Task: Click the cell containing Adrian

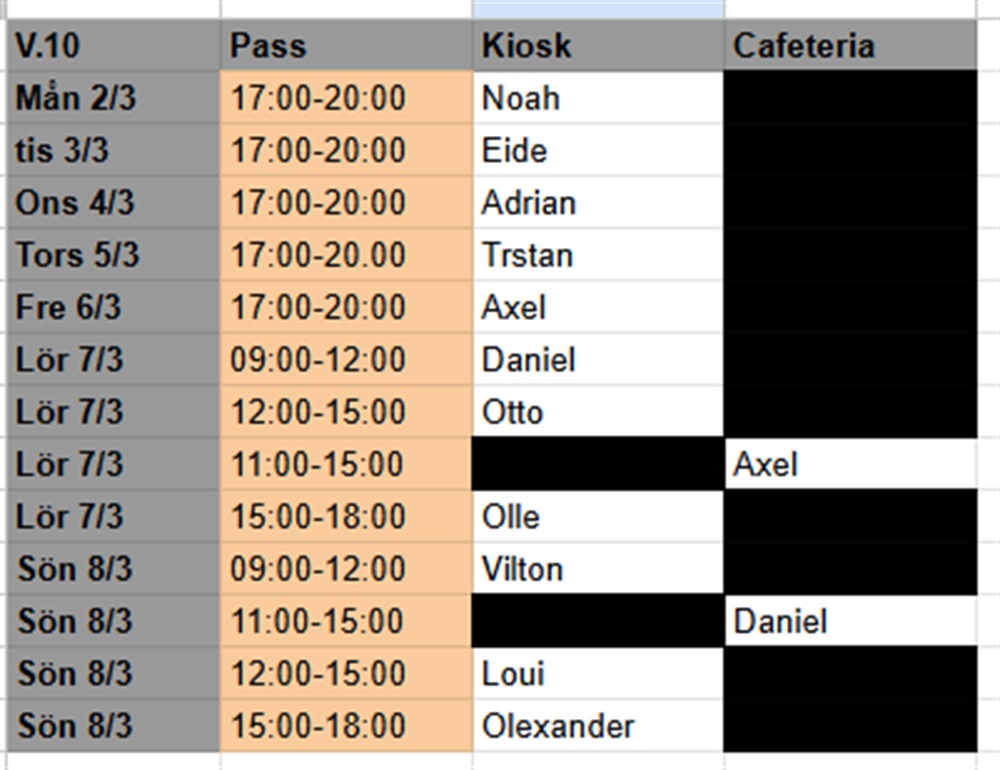Action: (598, 203)
